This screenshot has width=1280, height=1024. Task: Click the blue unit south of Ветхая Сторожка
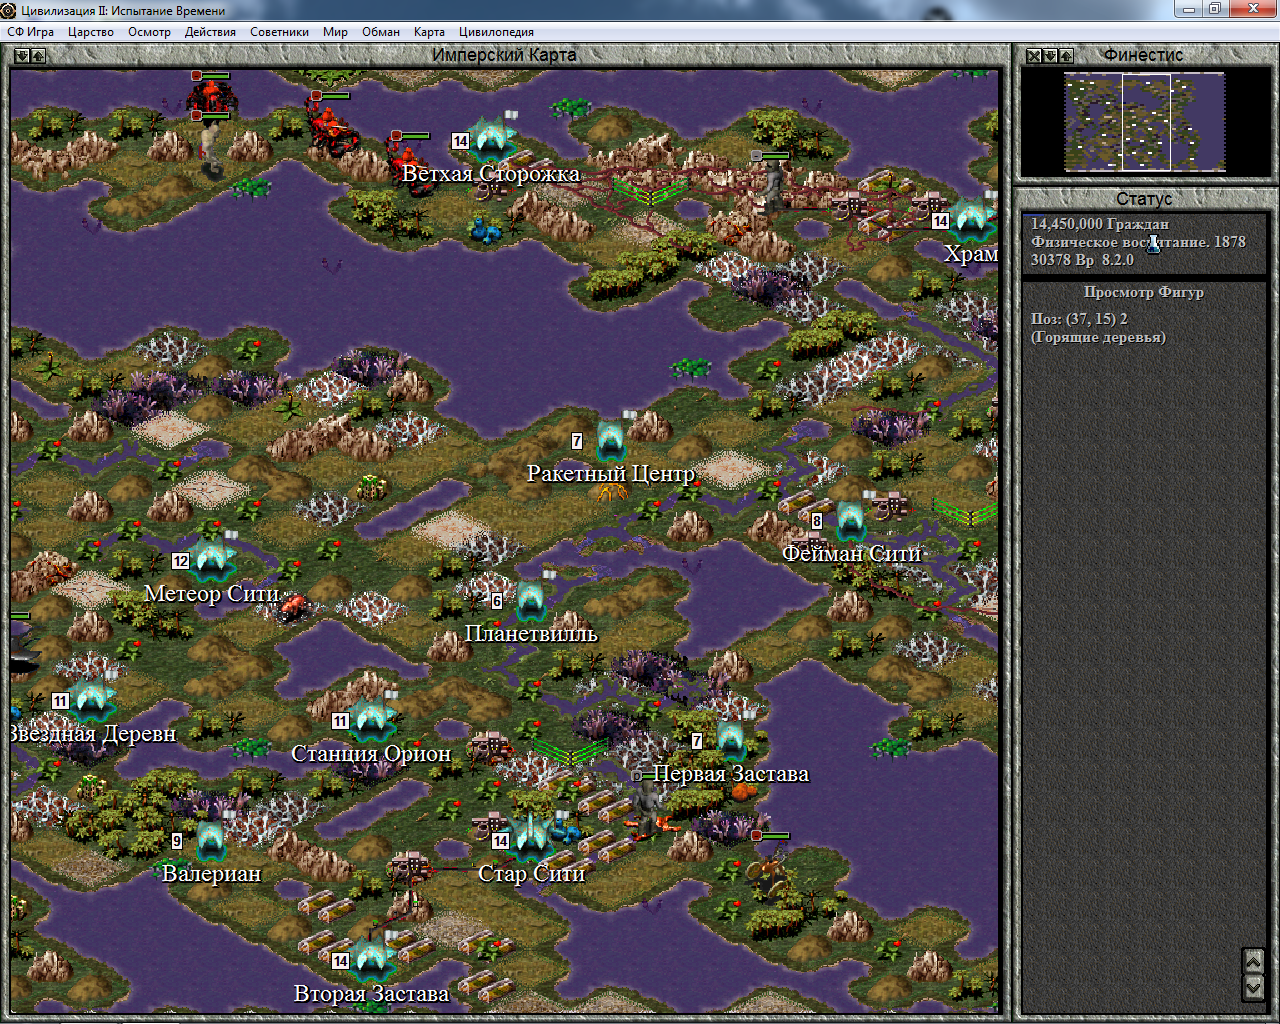coord(487,231)
